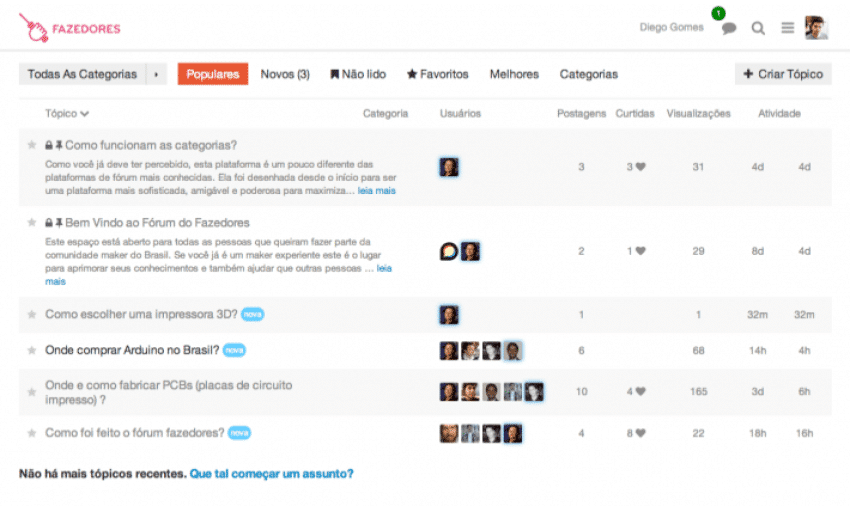Expand the arrow next to Todas As Categorias
This screenshot has width=850, height=510.
(156, 74)
